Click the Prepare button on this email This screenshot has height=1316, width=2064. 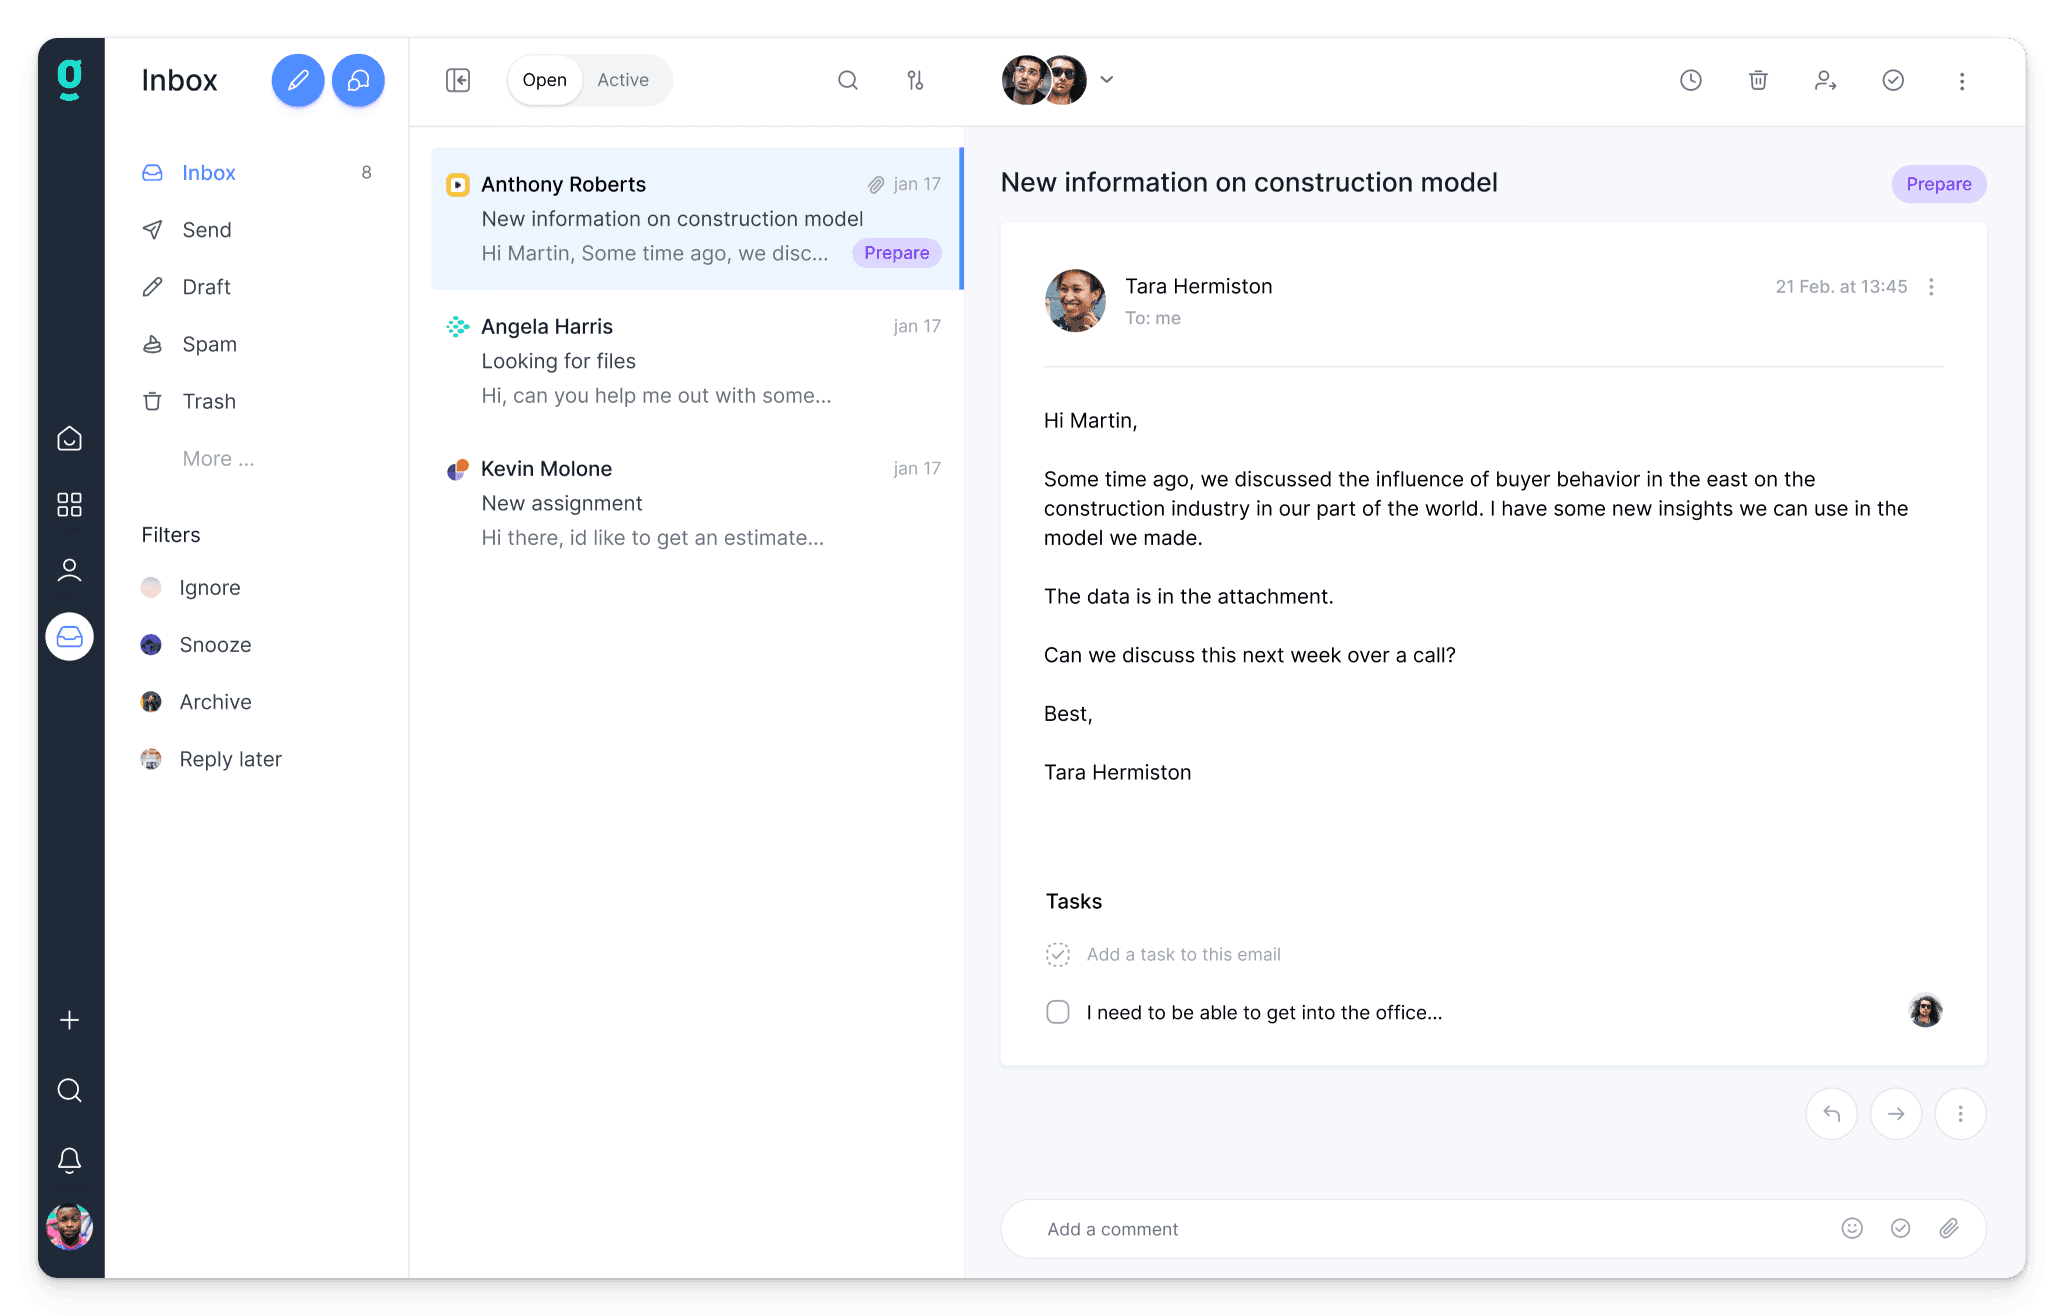(1939, 183)
